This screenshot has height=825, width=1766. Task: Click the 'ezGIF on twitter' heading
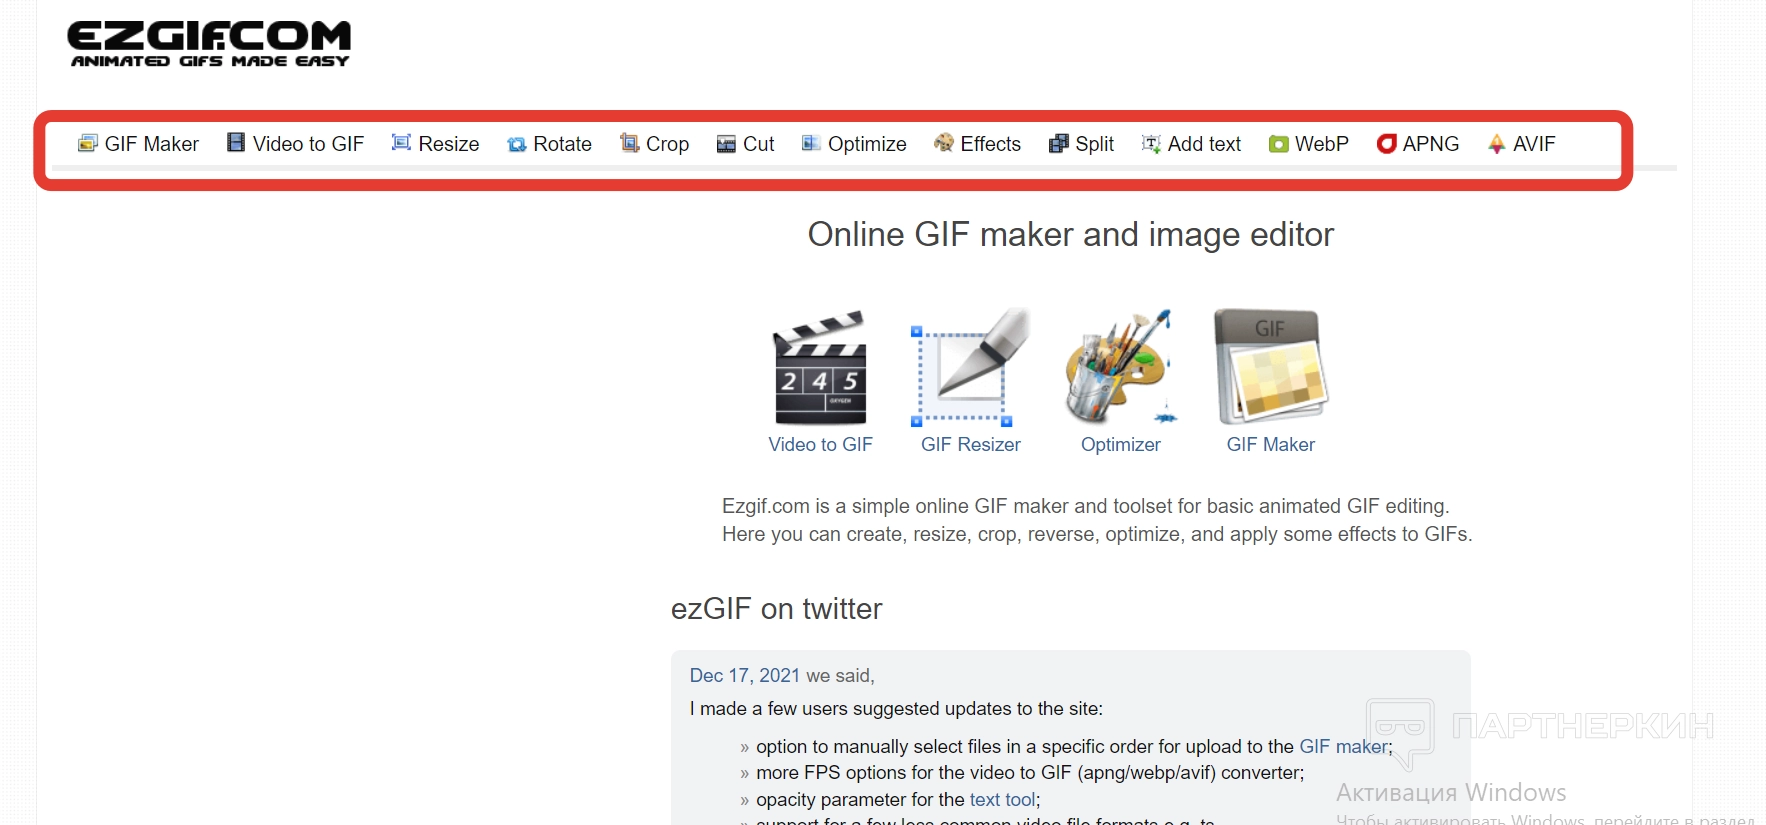(x=777, y=608)
